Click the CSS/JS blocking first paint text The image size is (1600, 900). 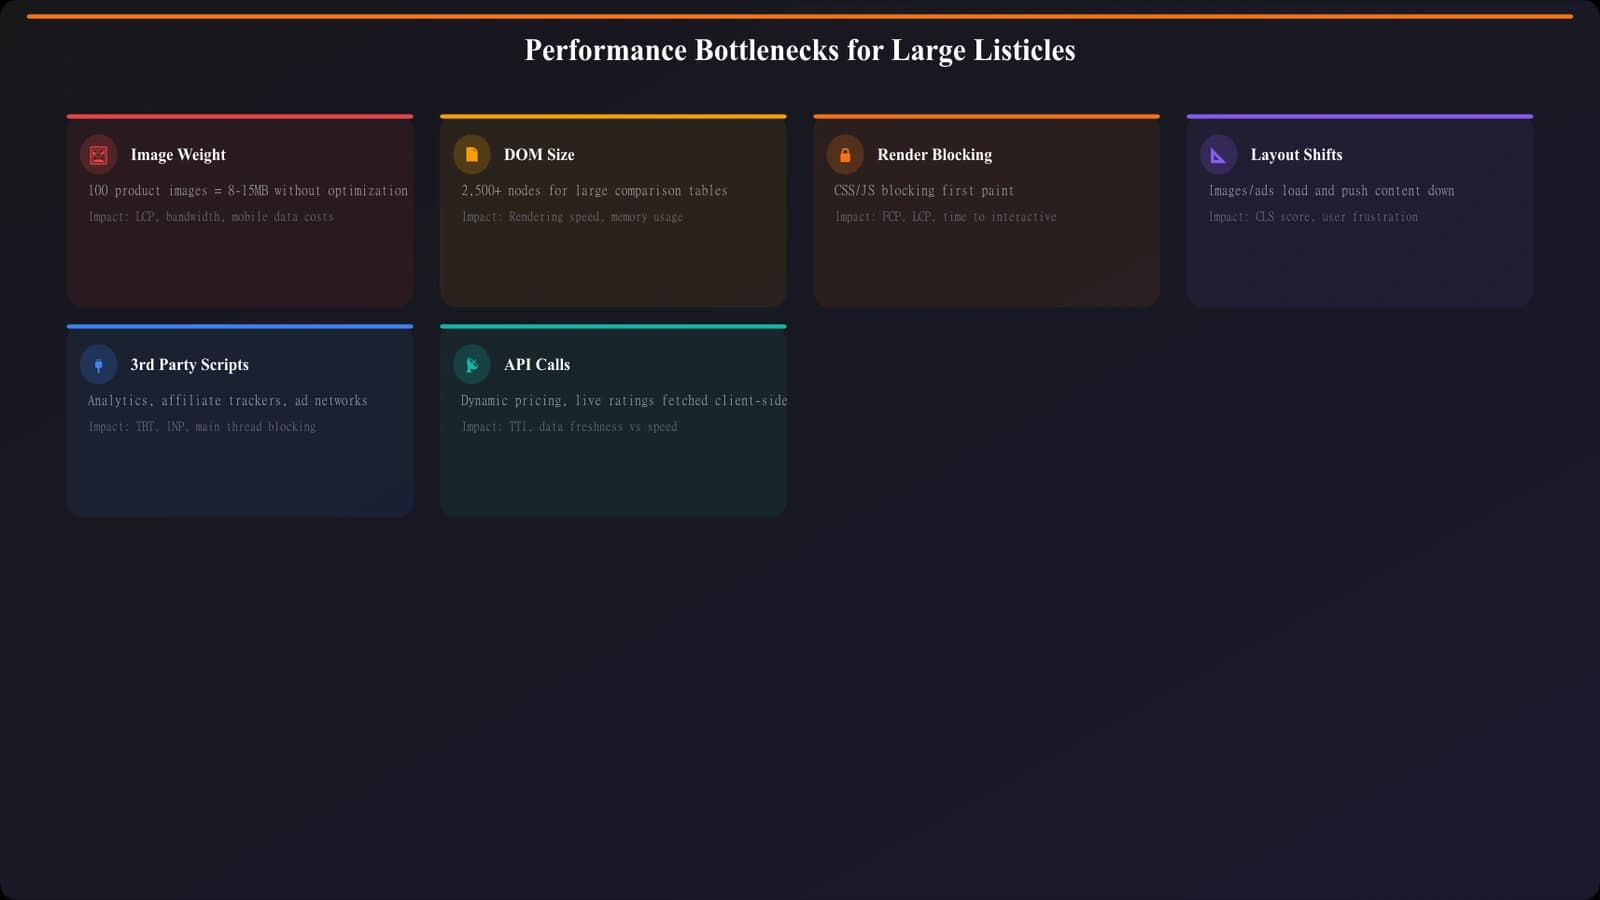(x=922, y=190)
